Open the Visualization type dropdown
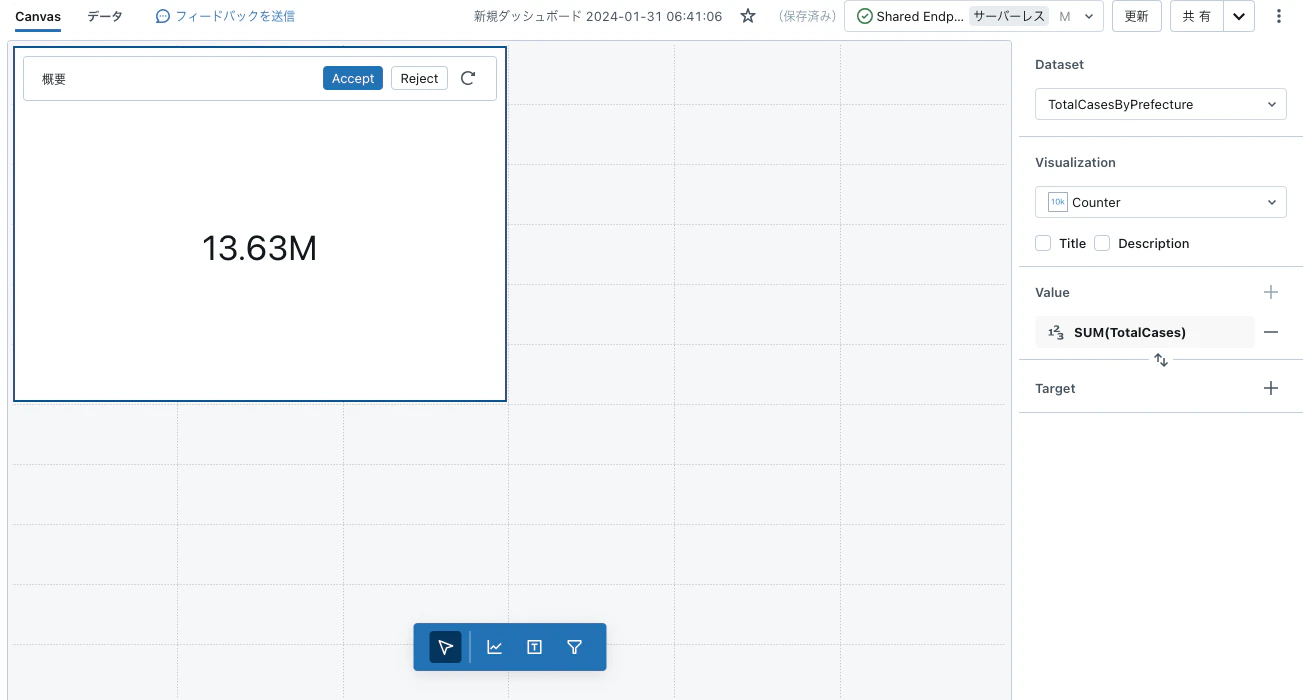The image size is (1305, 700). (1161, 202)
